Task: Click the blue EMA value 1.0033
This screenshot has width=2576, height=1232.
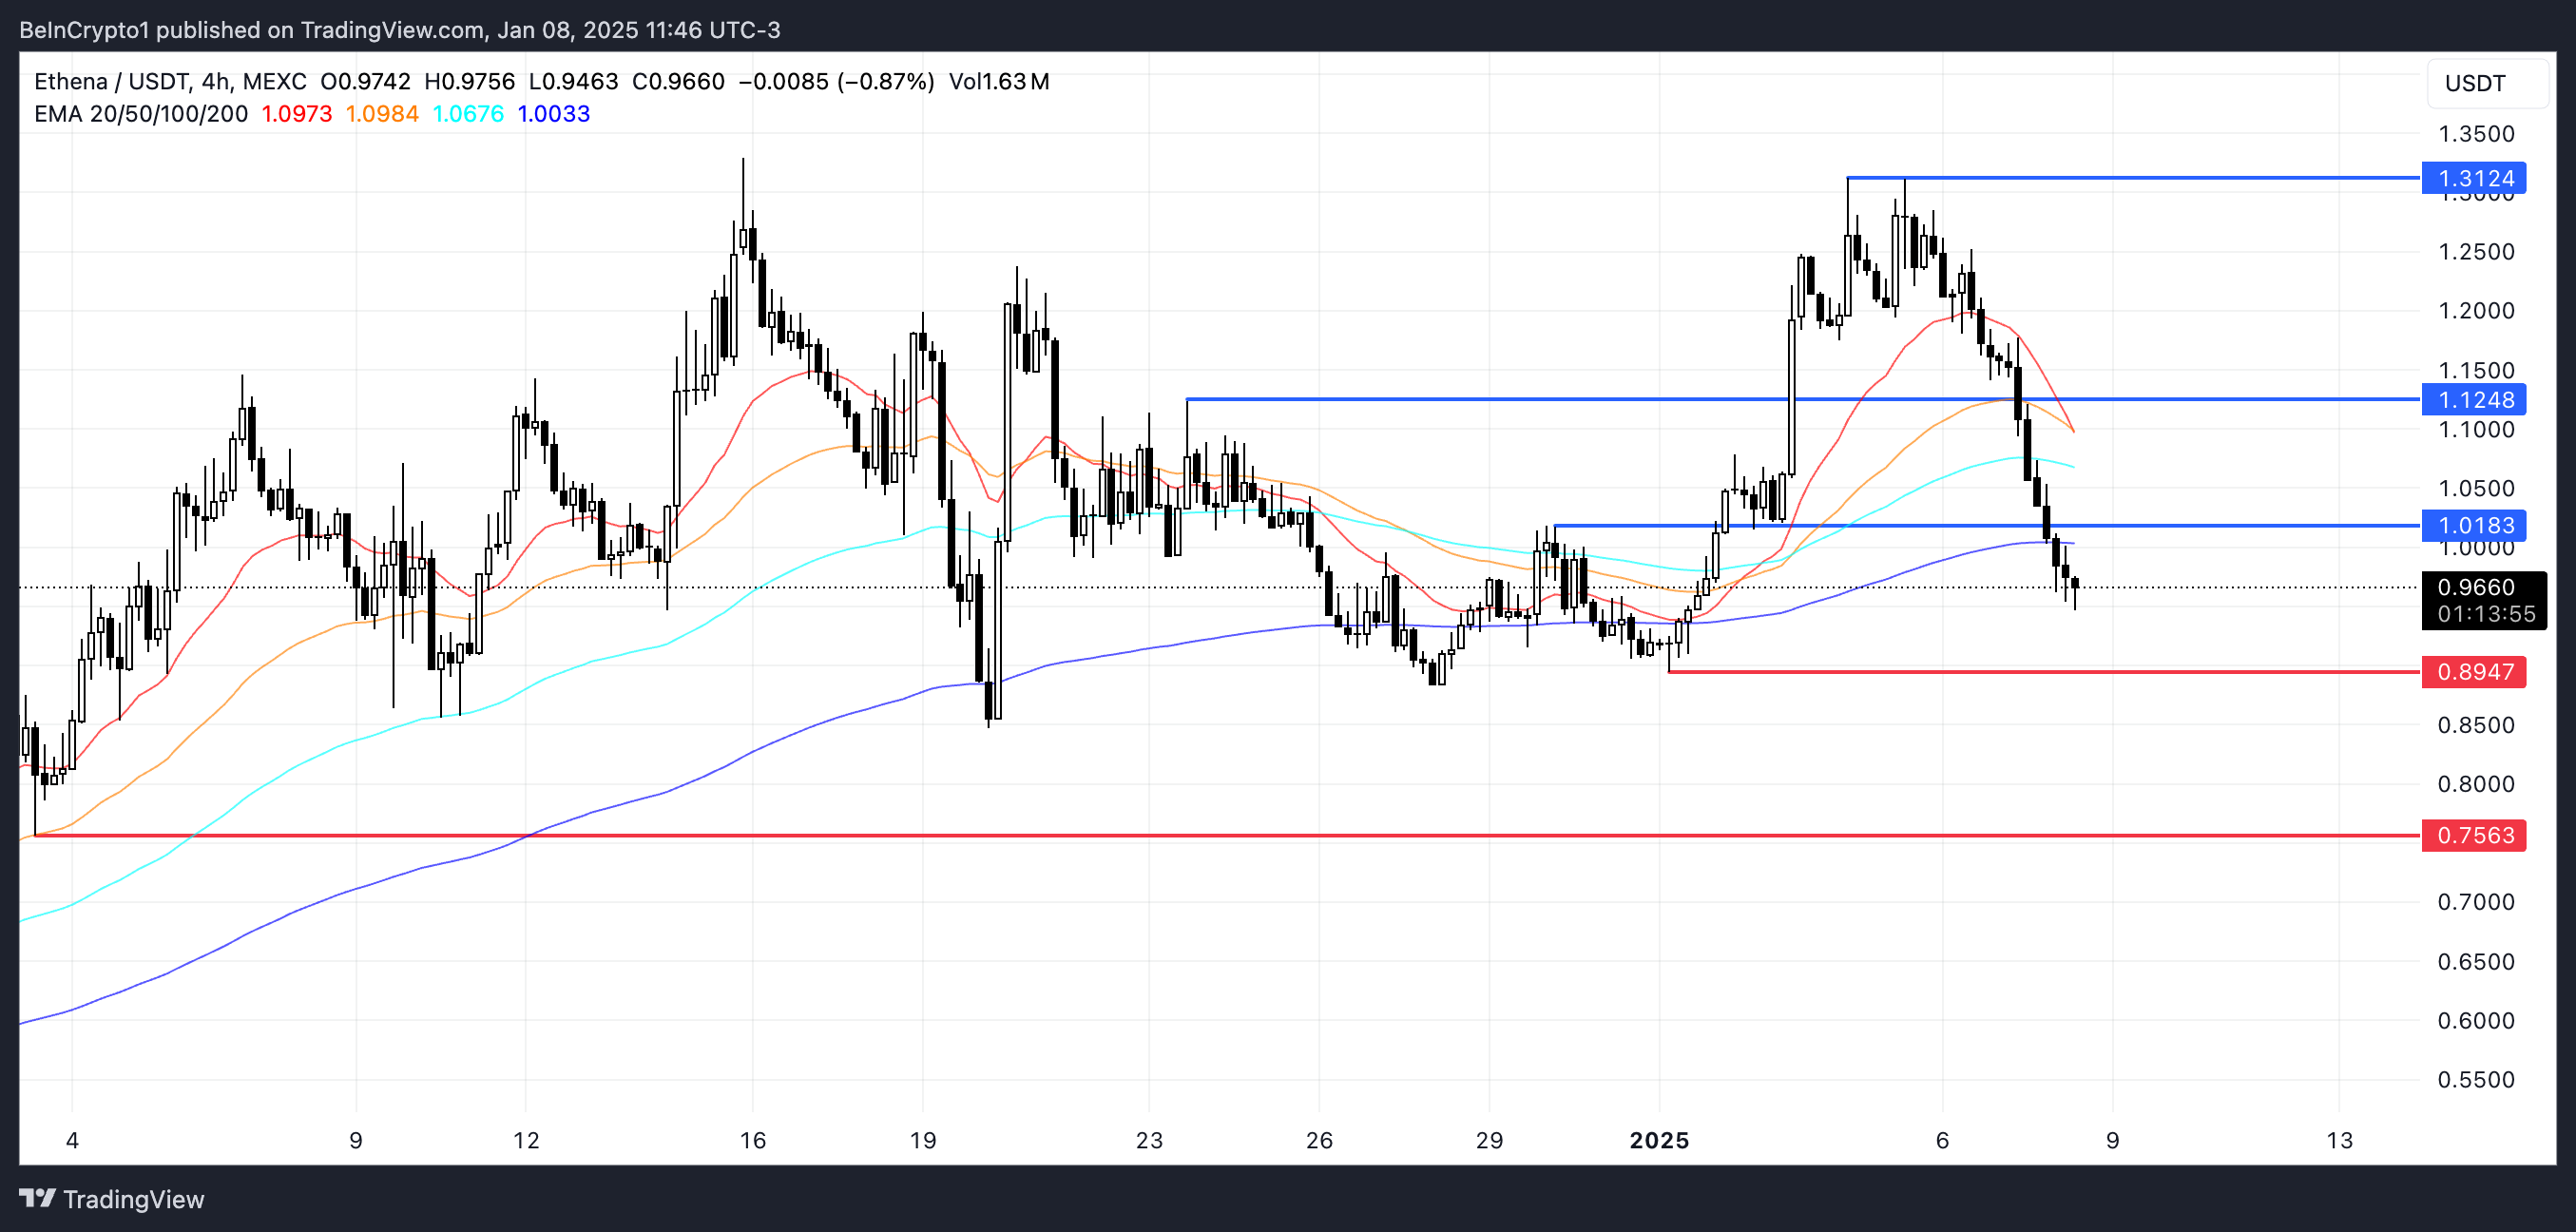Action: [x=553, y=114]
